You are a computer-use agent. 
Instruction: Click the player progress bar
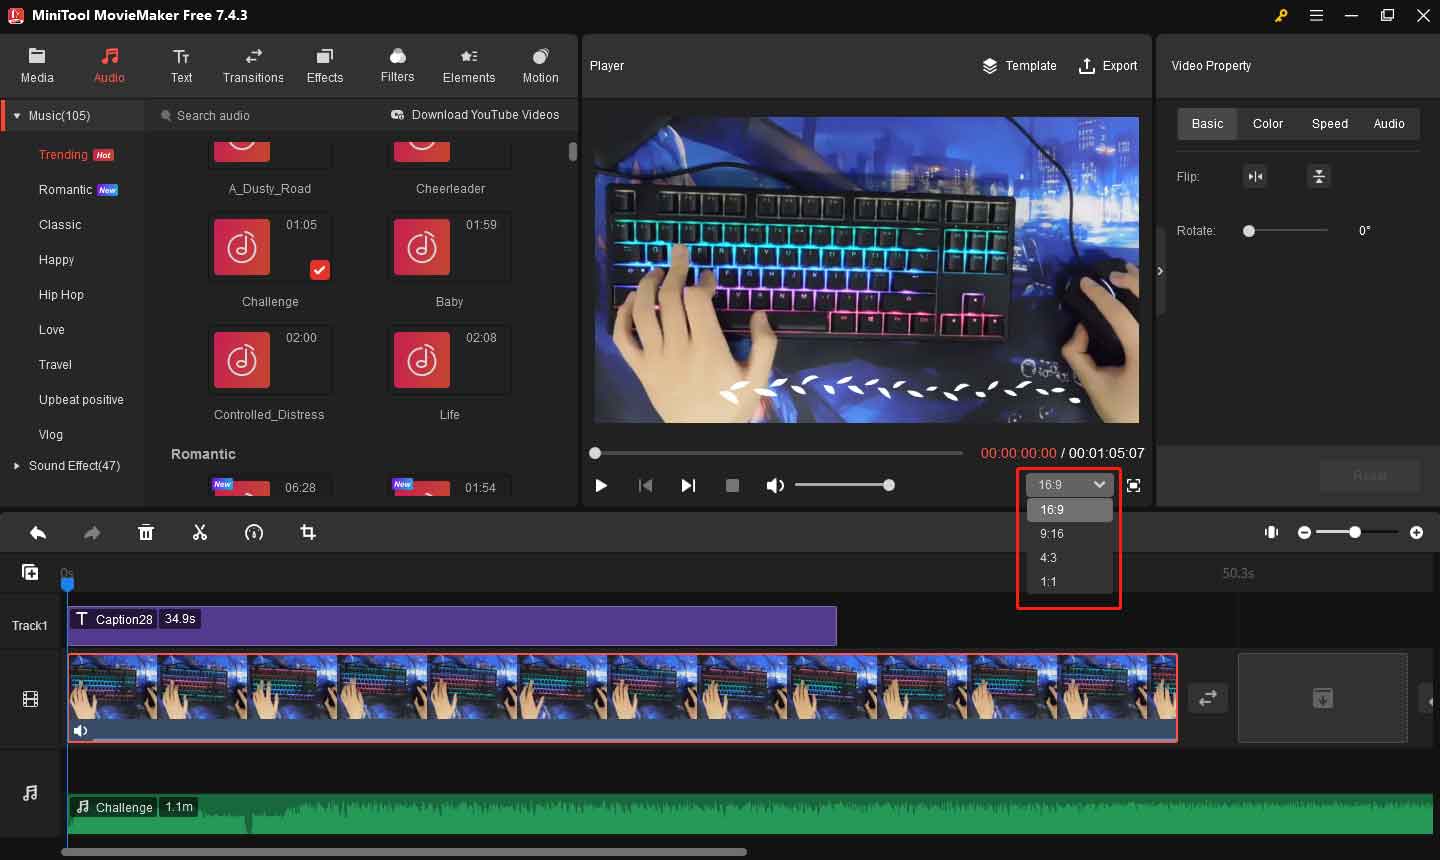coord(778,453)
